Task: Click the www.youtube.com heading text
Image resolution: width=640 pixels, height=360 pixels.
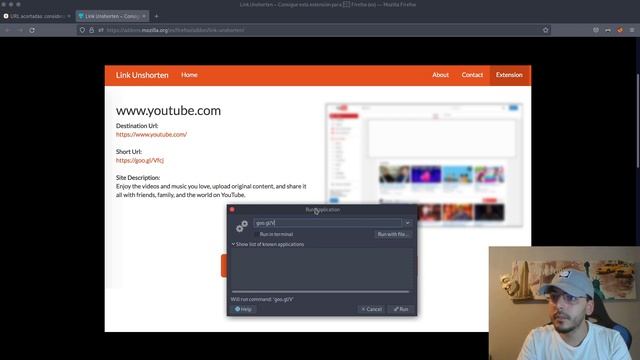Action: click(x=168, y=111)
